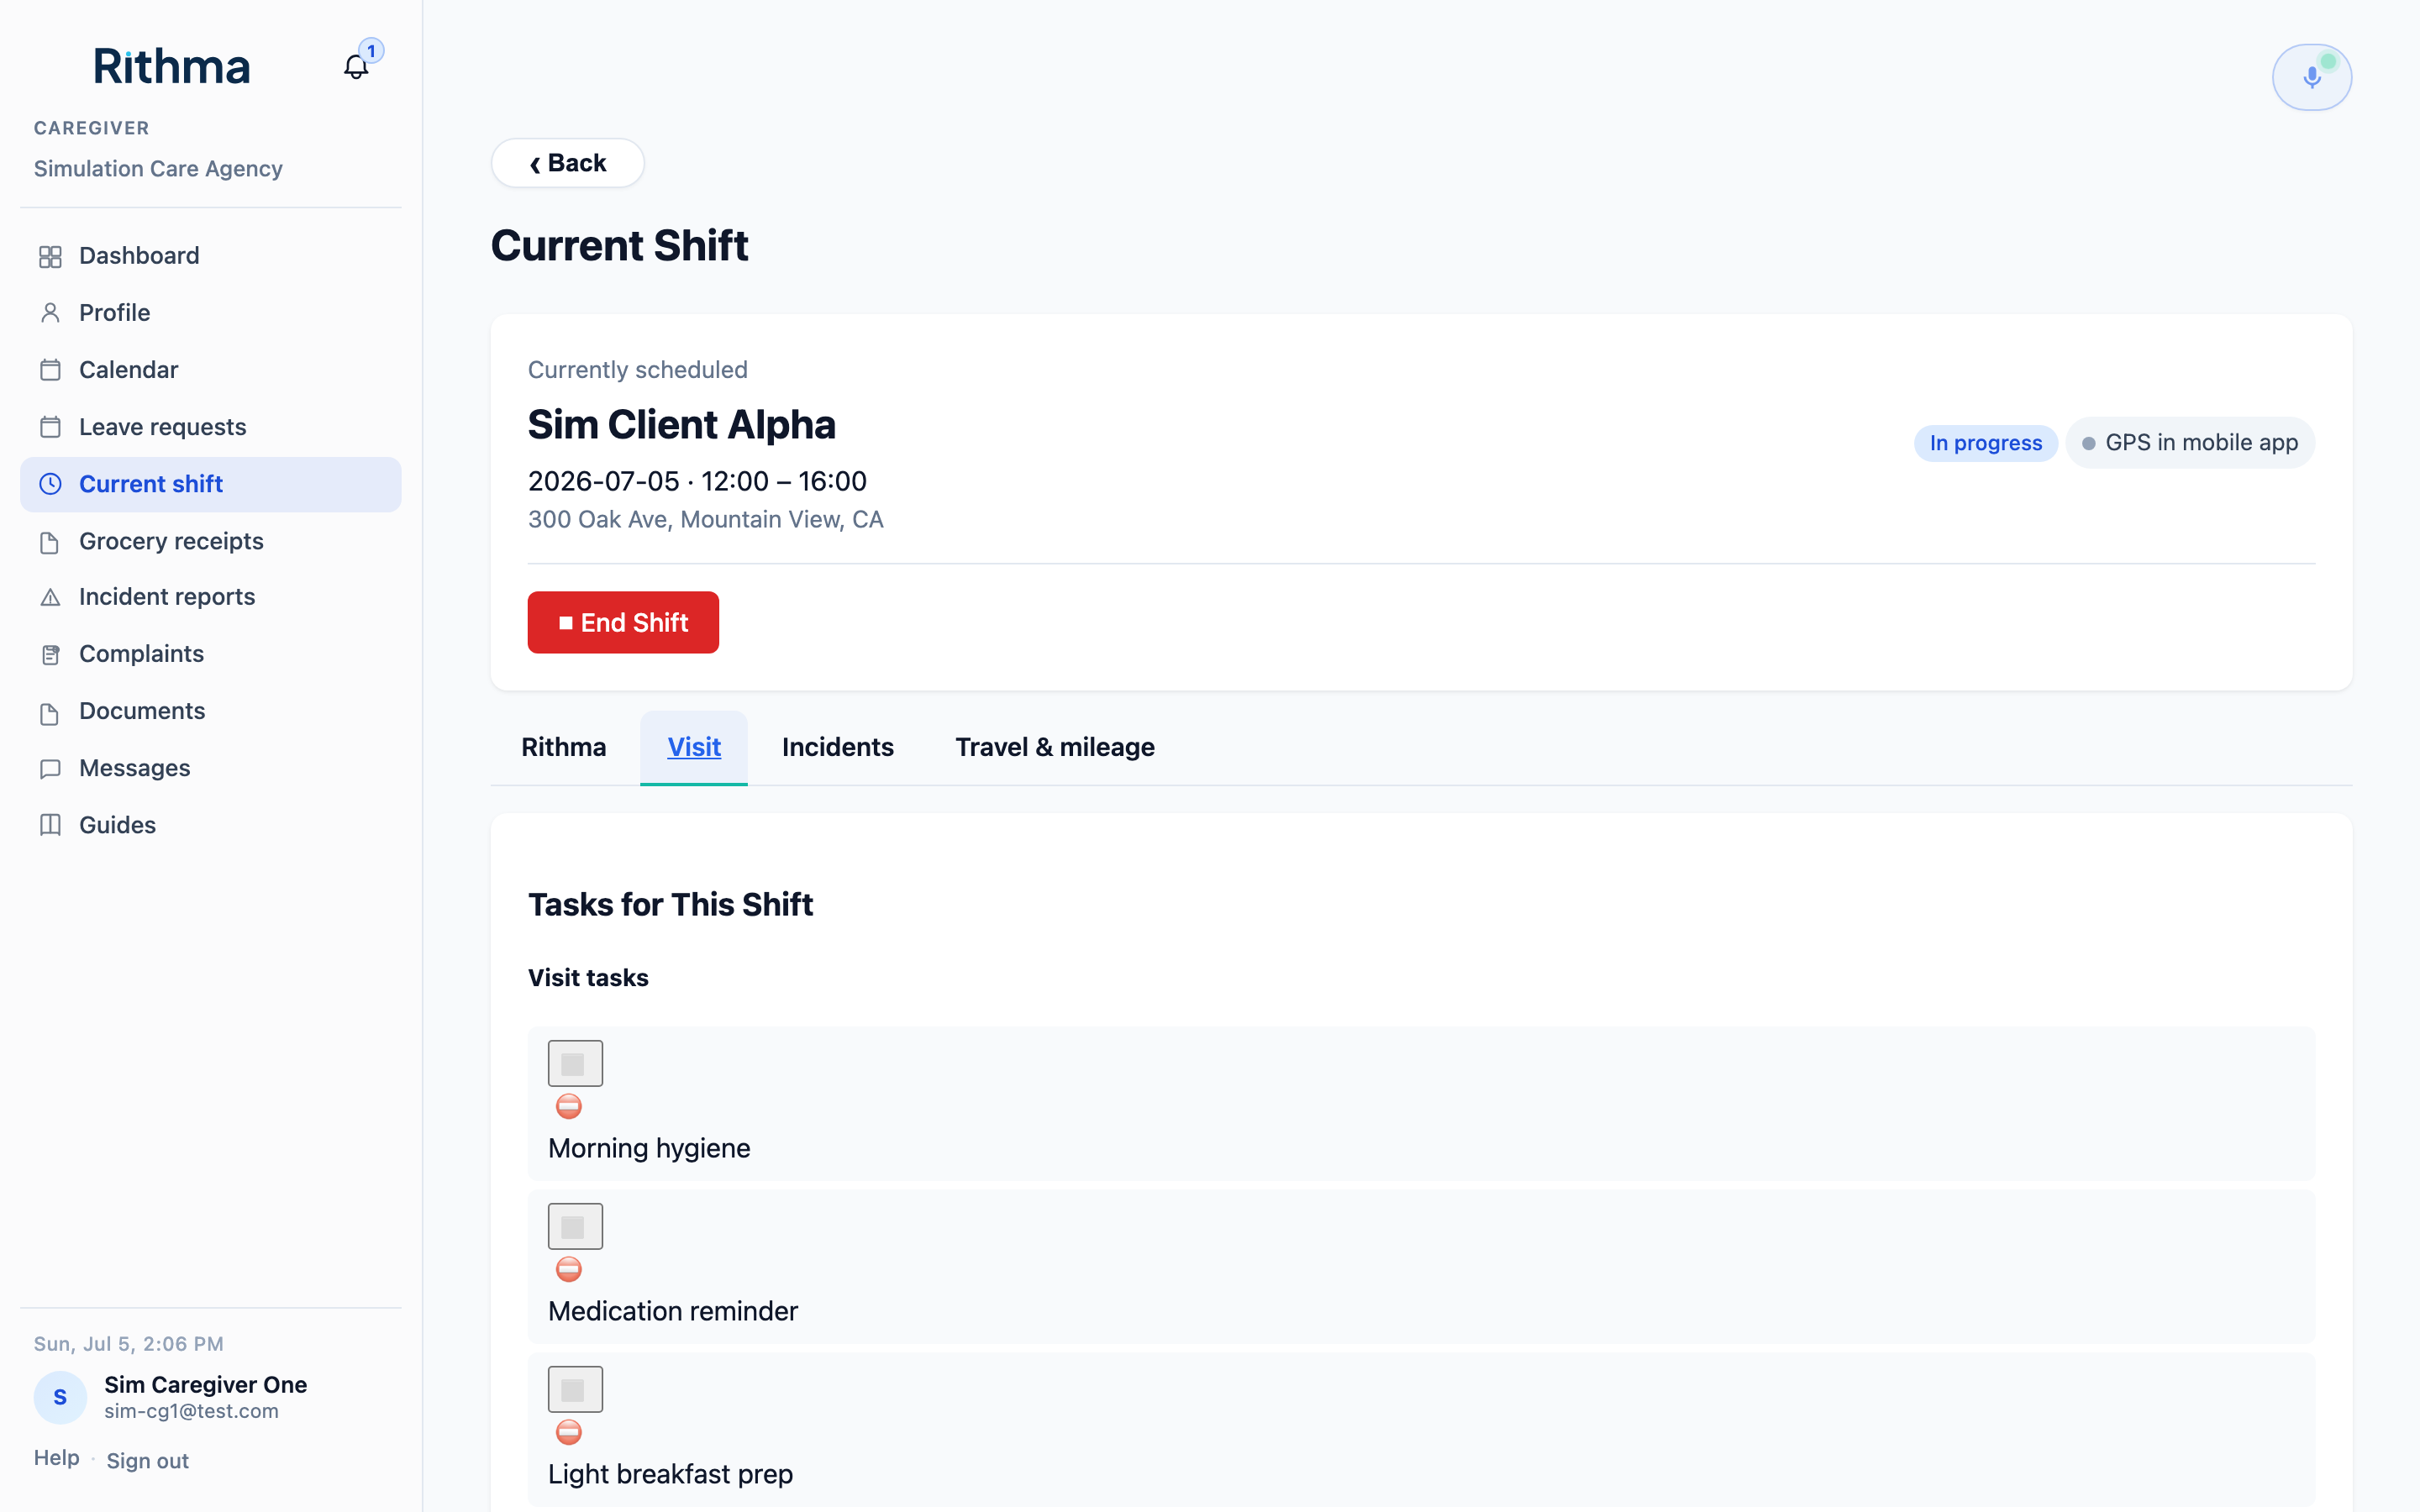Open Incident reports via the warning triangle icon
Screen dimensions: 2420x1512
50,597
